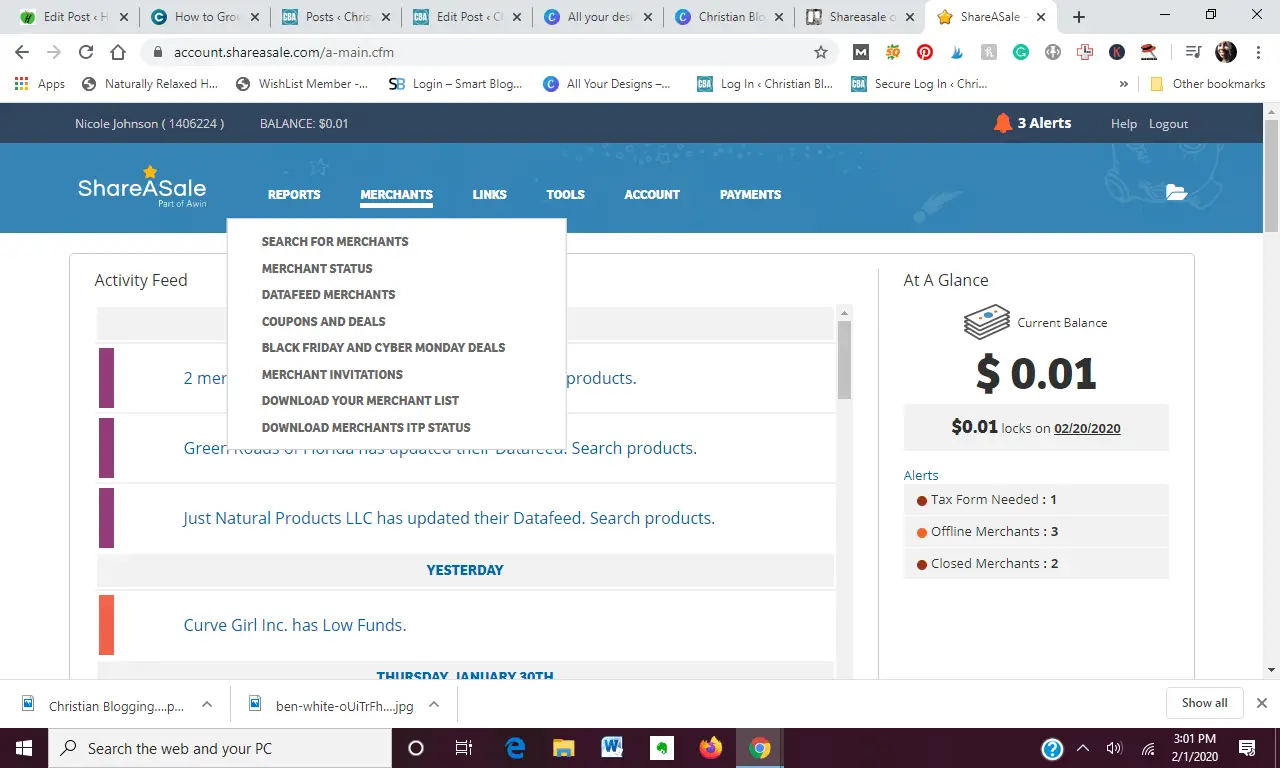Viewport: 1280px width, 768px height.
Task: Click Show all downloads button
Action: click(1204, 703)
